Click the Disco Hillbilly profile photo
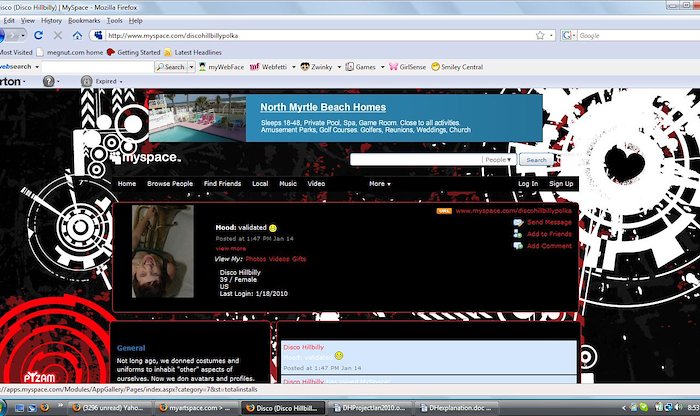 pyautogui.click(x=163, y=251)
